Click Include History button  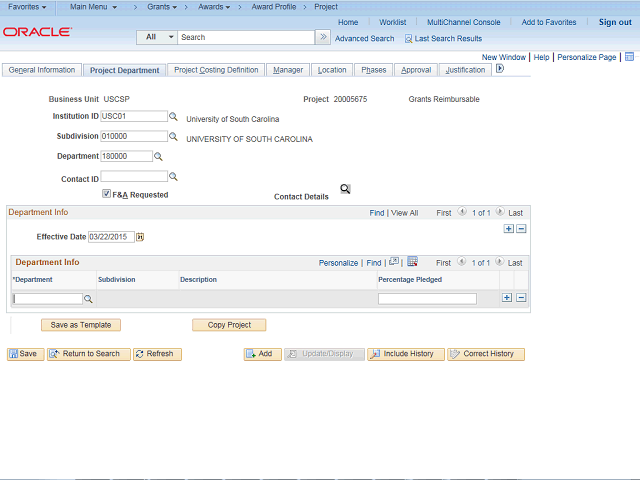tap(406, 354)
